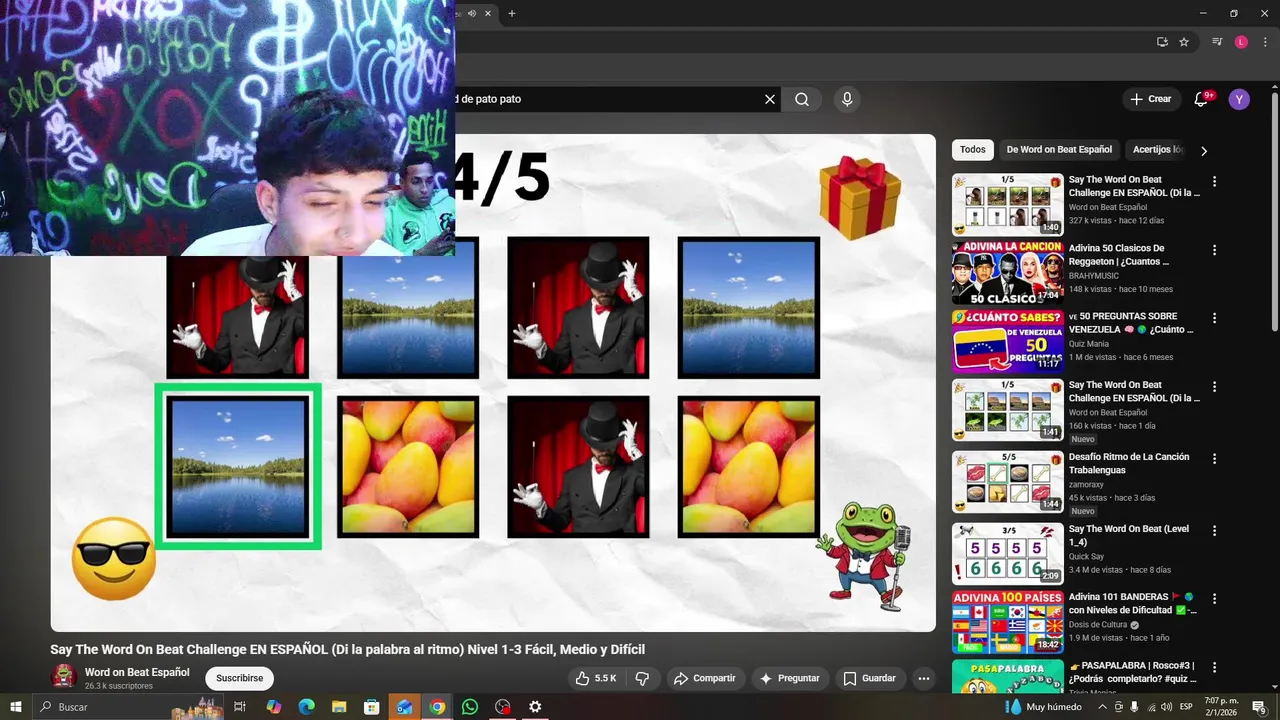Bookmark this page with the star icon
This screenshot has height=720, width=1280.
point(1184,42)
